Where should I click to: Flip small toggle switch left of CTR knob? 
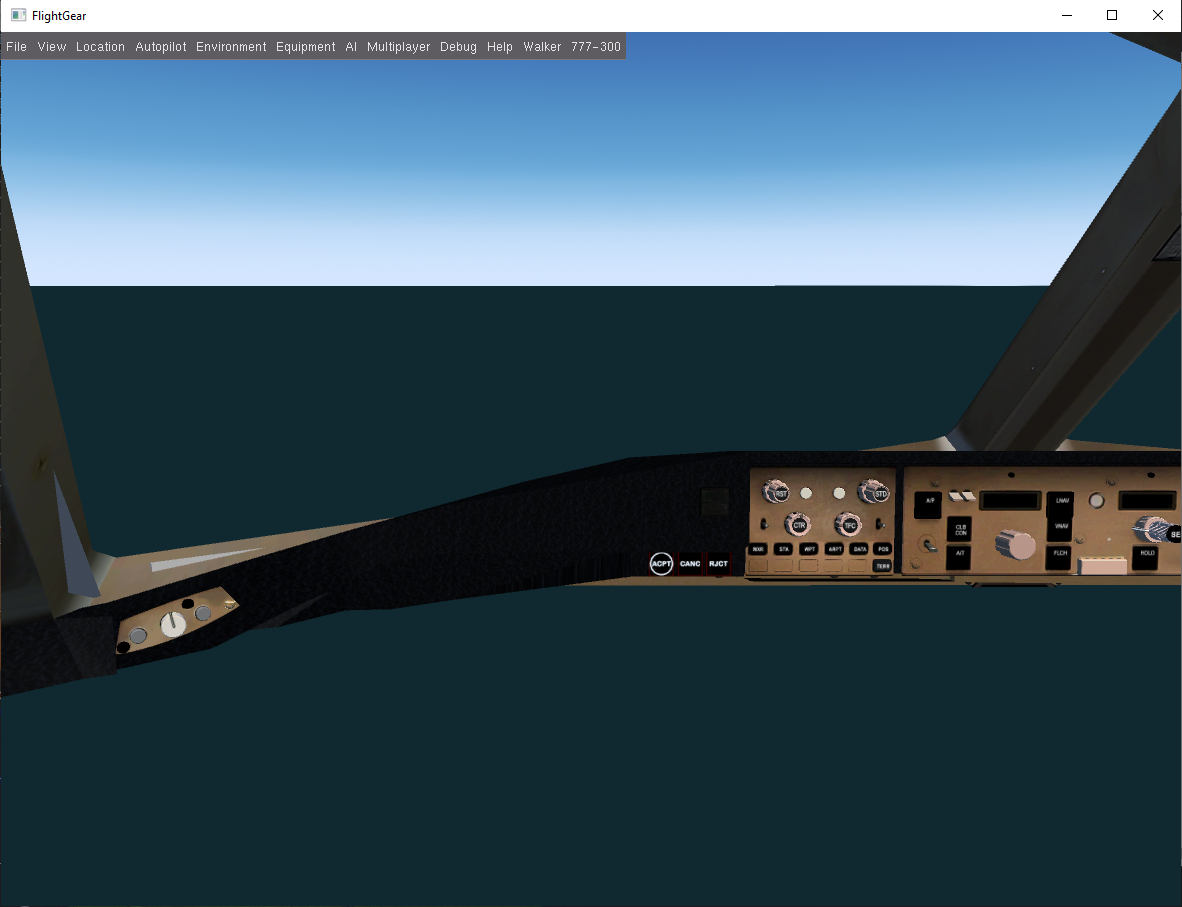coord(764,523)
